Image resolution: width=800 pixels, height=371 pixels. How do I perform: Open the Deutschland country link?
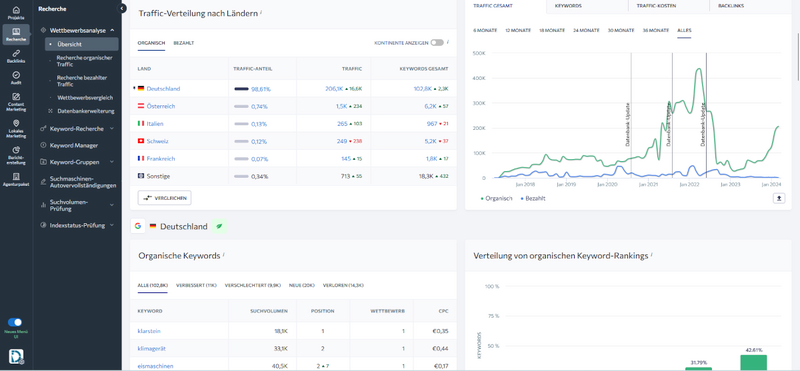pos(163,89)
